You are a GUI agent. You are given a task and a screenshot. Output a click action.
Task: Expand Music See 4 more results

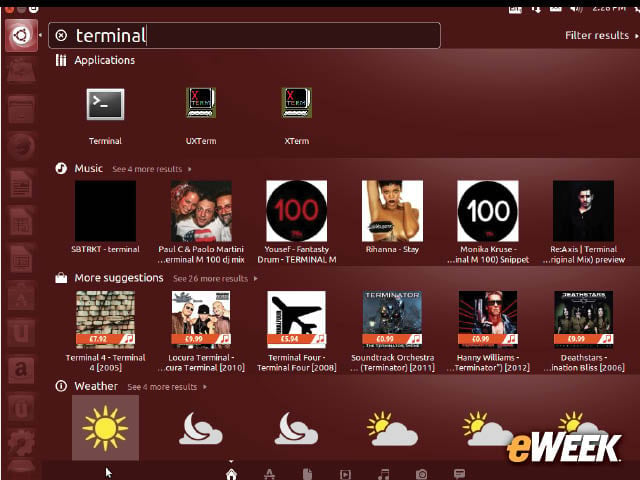151,169
